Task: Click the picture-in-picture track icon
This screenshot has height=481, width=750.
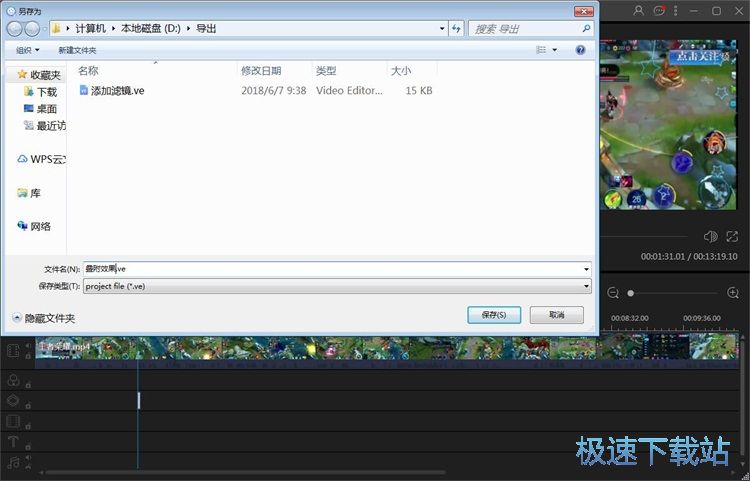Action: click(x=13, y=421)
